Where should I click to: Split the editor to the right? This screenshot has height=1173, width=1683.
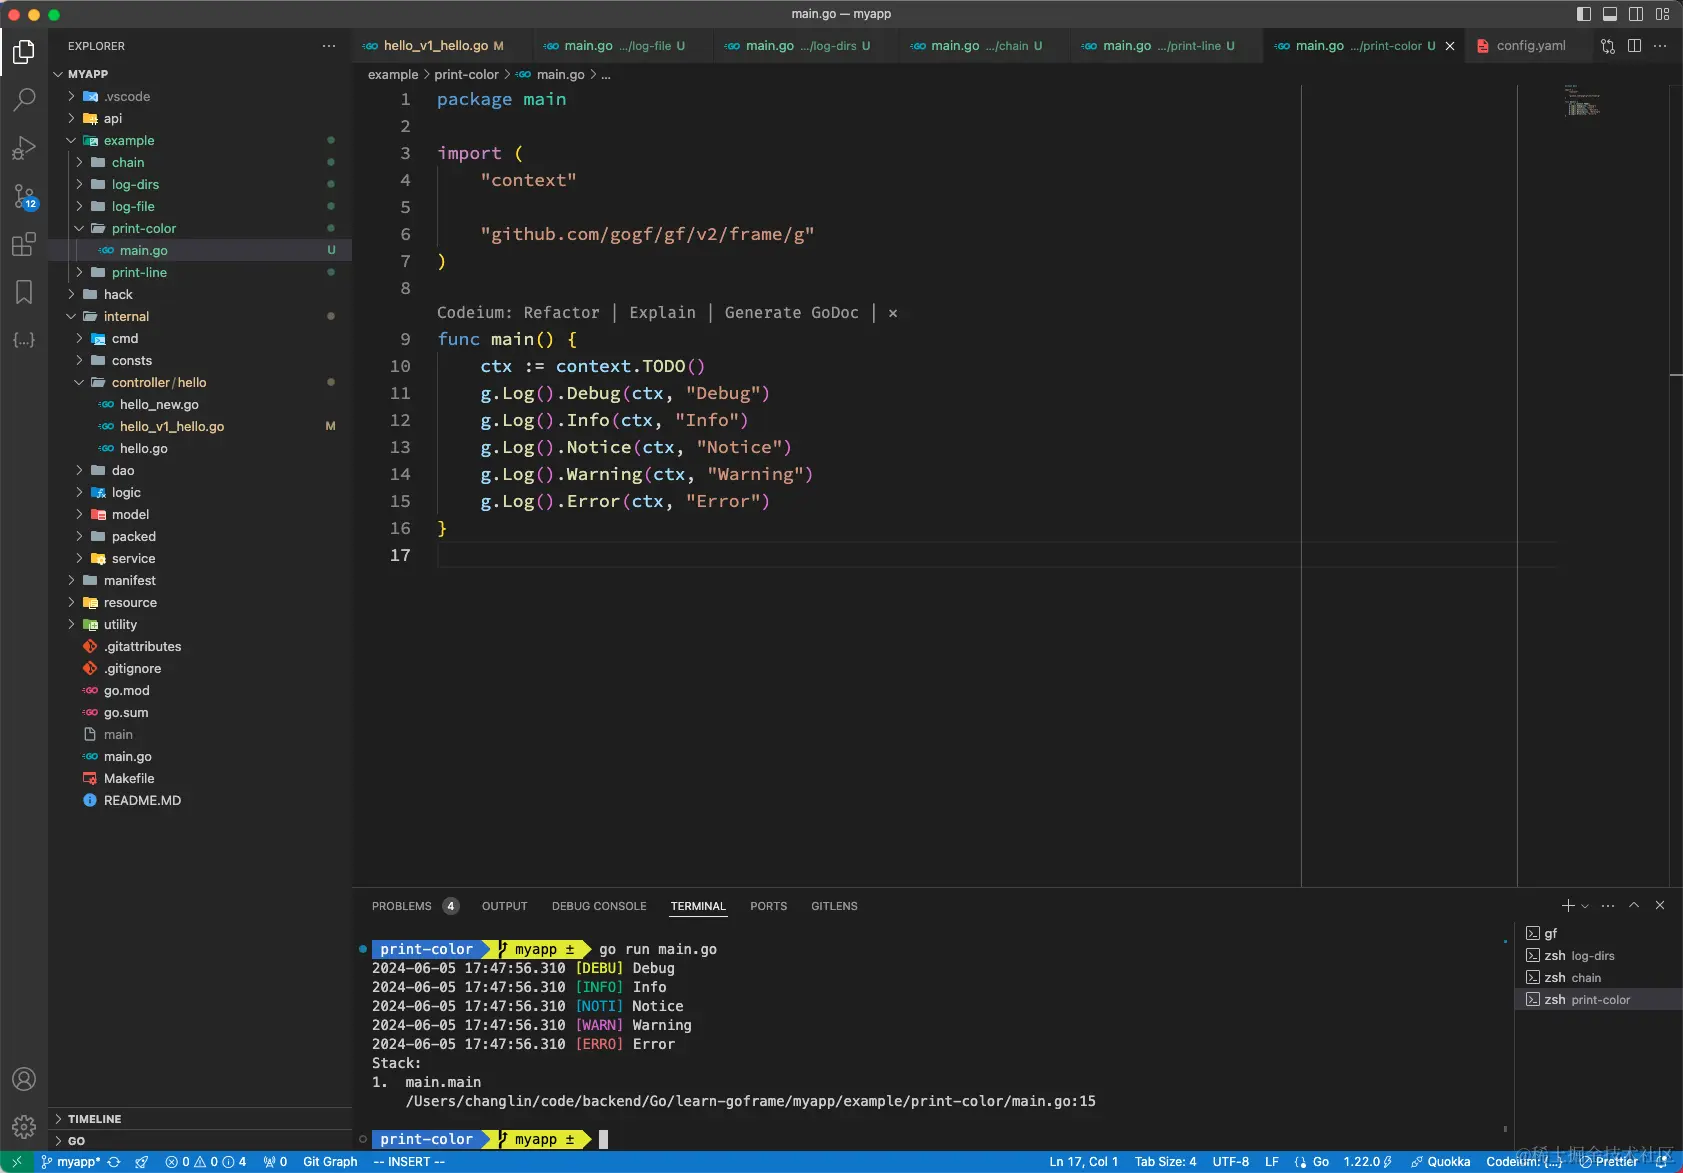[x=1634, y=46]
